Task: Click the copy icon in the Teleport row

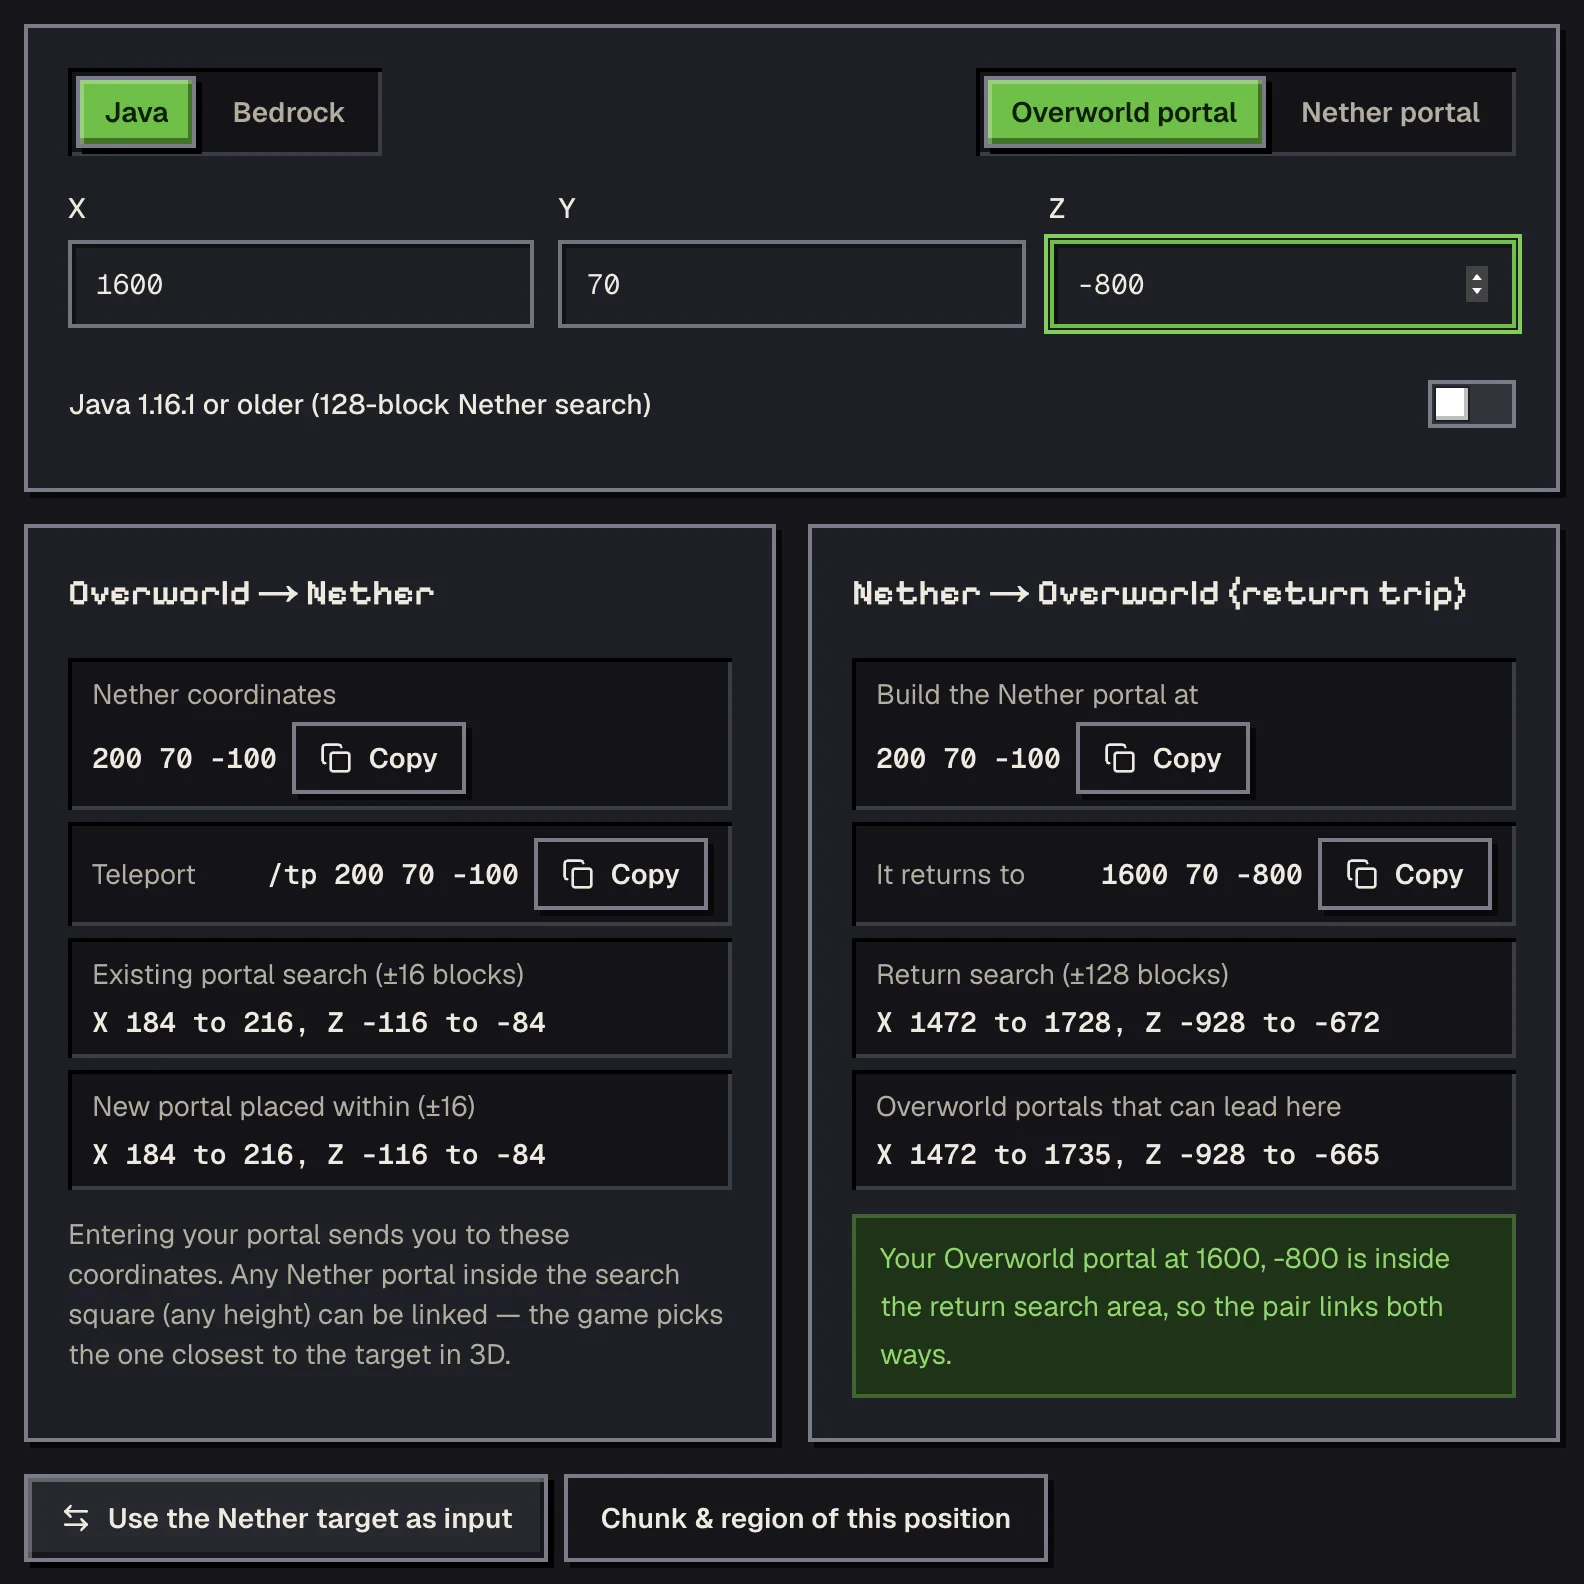Action: 578,874
